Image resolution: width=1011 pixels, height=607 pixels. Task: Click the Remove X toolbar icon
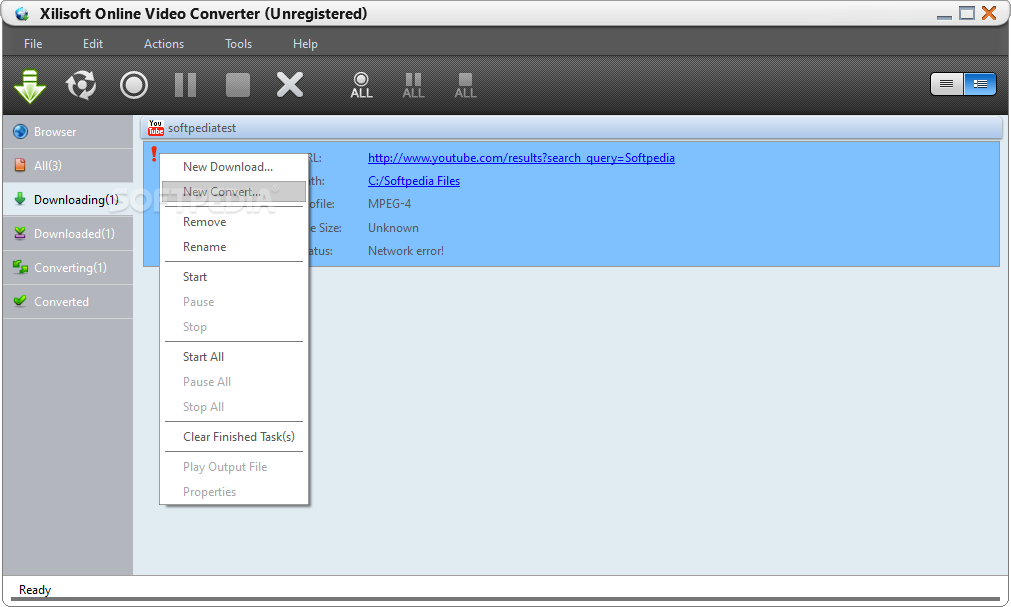[x=290, y=85]
